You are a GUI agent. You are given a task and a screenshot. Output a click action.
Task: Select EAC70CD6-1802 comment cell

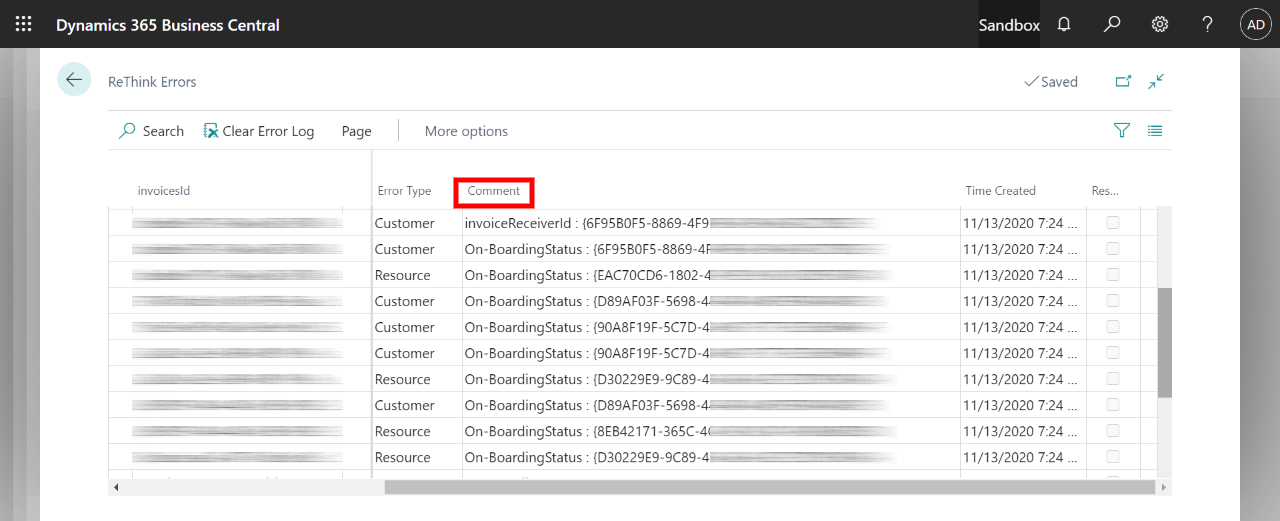[x=711, y=275]
